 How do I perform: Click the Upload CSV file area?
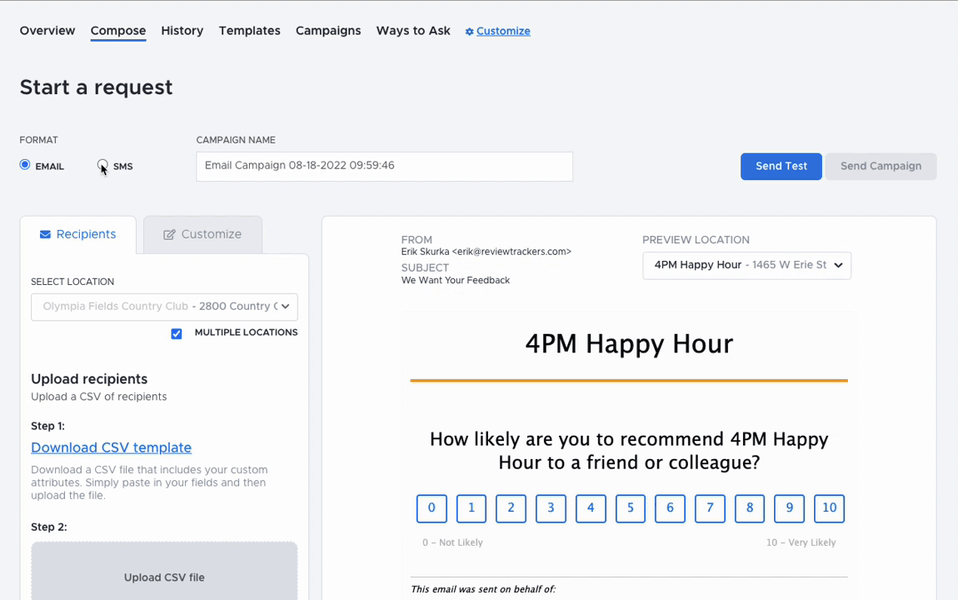164,571
